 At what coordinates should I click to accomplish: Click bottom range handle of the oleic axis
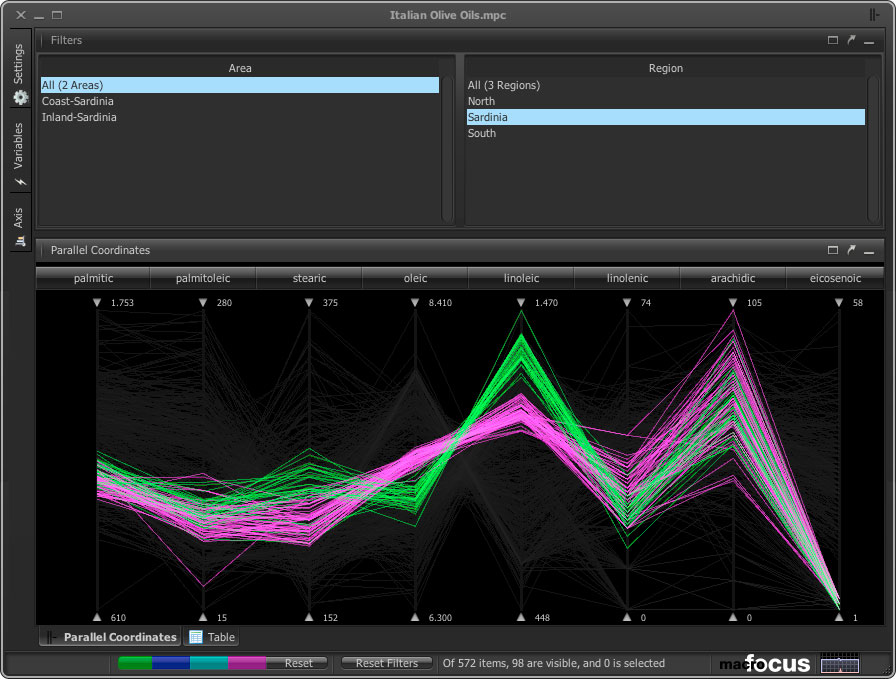[415, 617]
